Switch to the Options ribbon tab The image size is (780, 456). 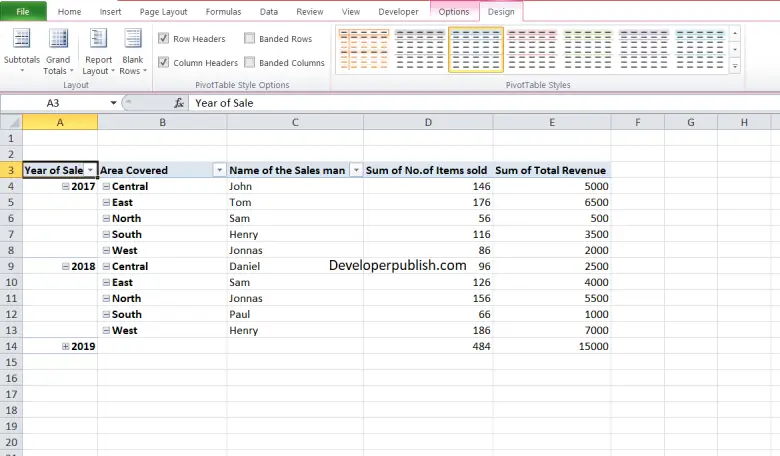[453, 11]
